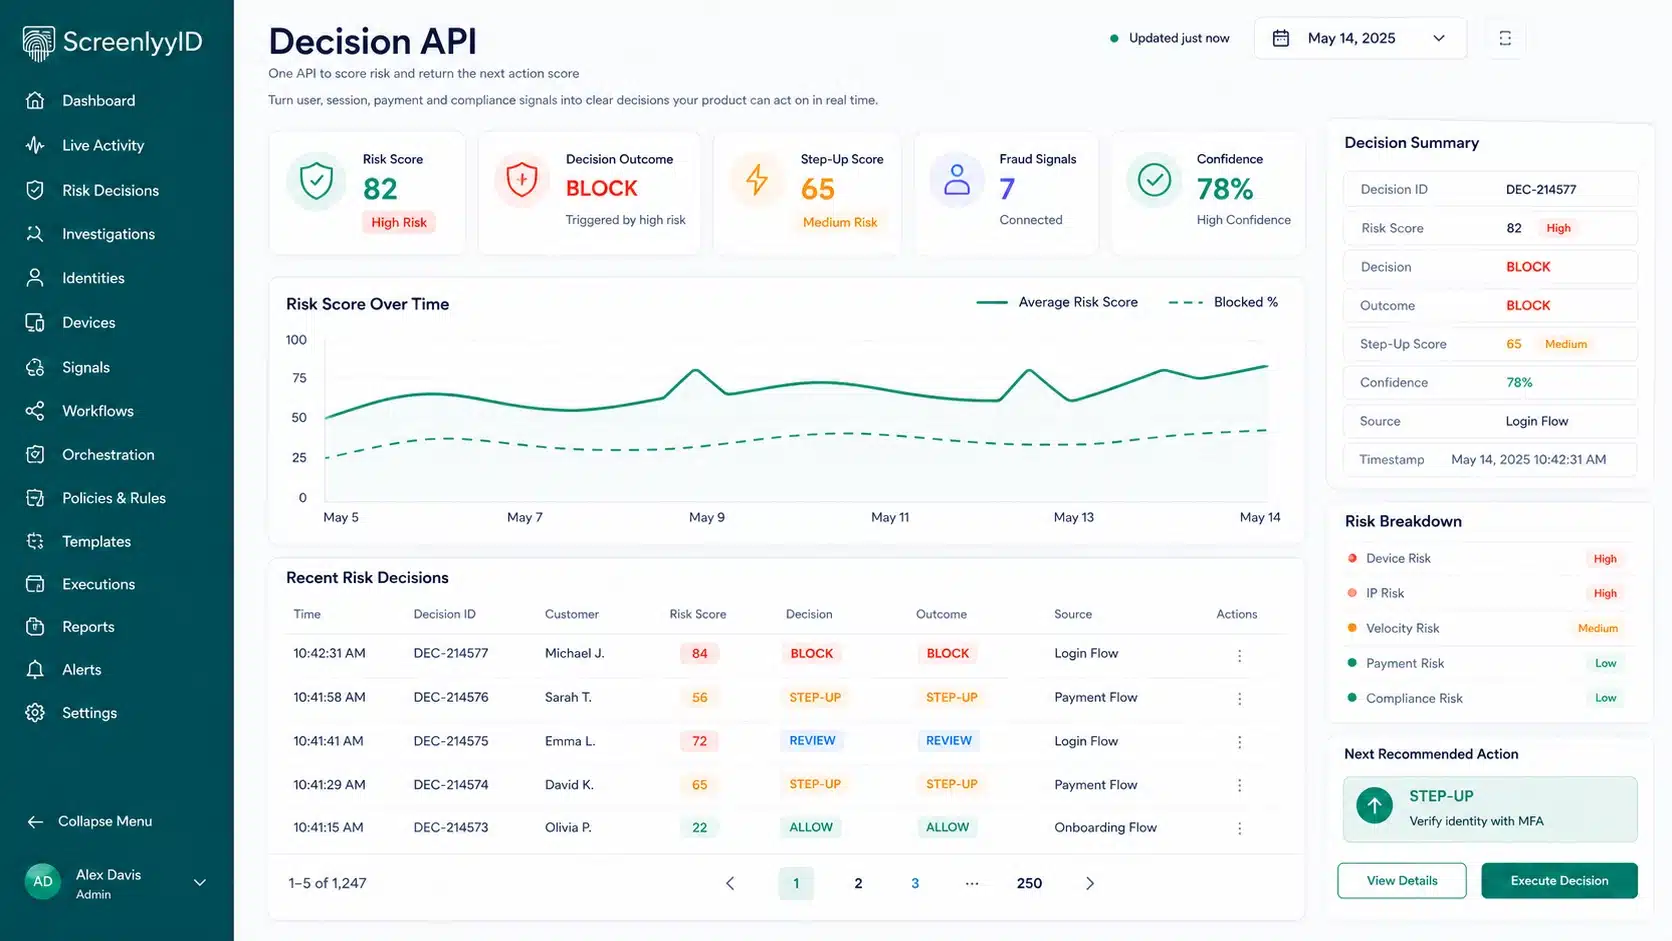1672x941 pixels.
Task: Click the STEP-UP recommended action card
Action: pos(1490,809)
